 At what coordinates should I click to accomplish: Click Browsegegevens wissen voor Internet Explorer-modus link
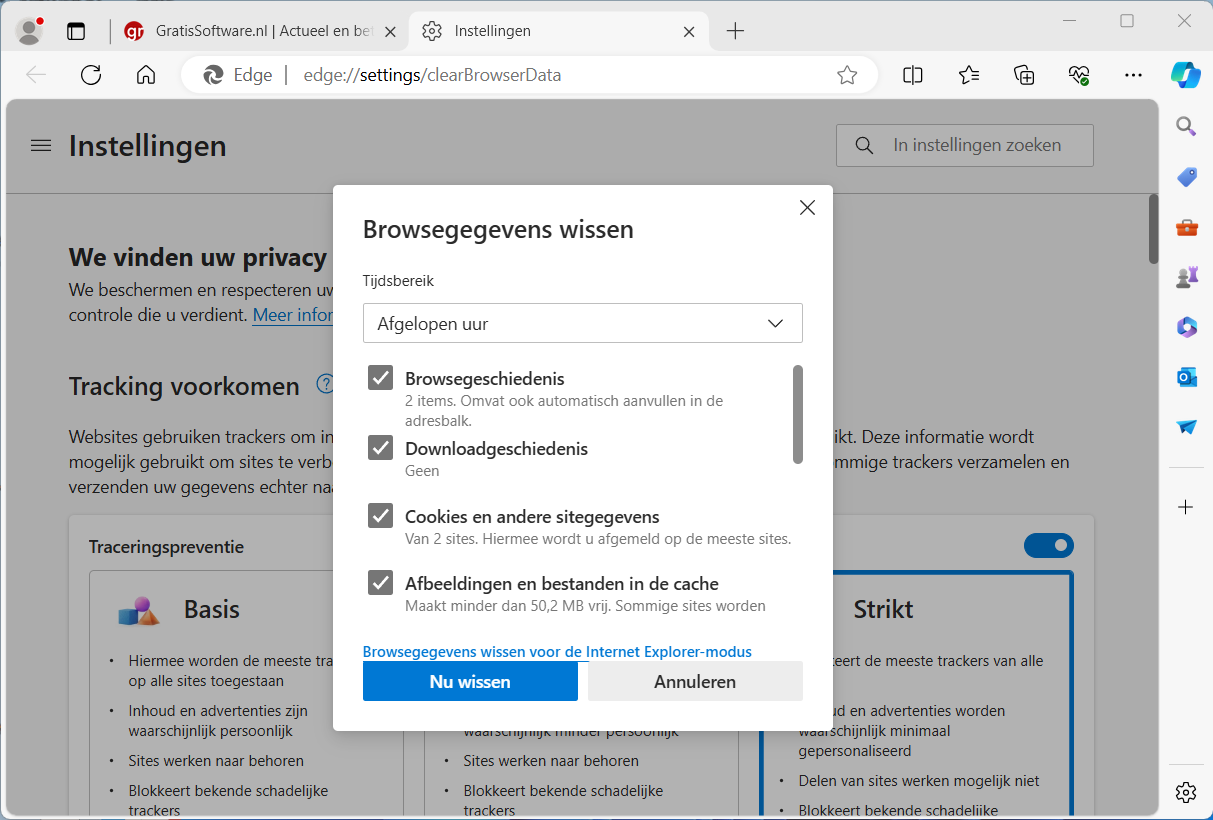[557, 651]
